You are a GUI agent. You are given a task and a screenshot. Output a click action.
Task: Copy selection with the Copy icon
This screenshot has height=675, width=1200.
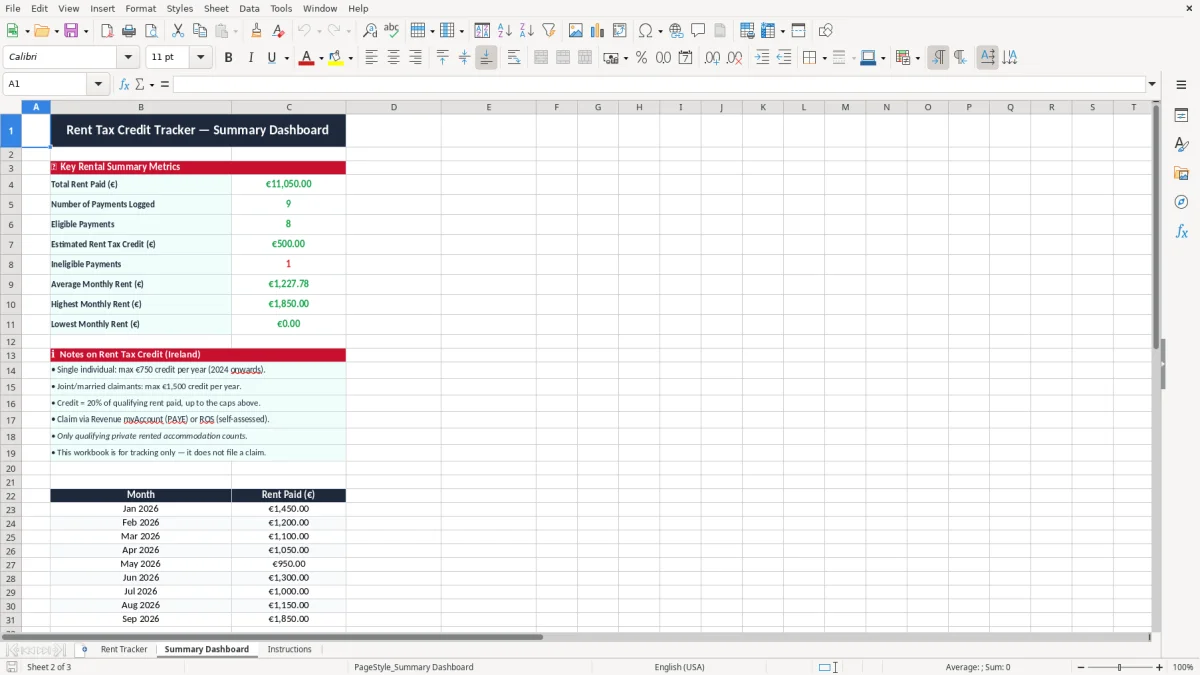pyautogui.click(x=200, y=31)
